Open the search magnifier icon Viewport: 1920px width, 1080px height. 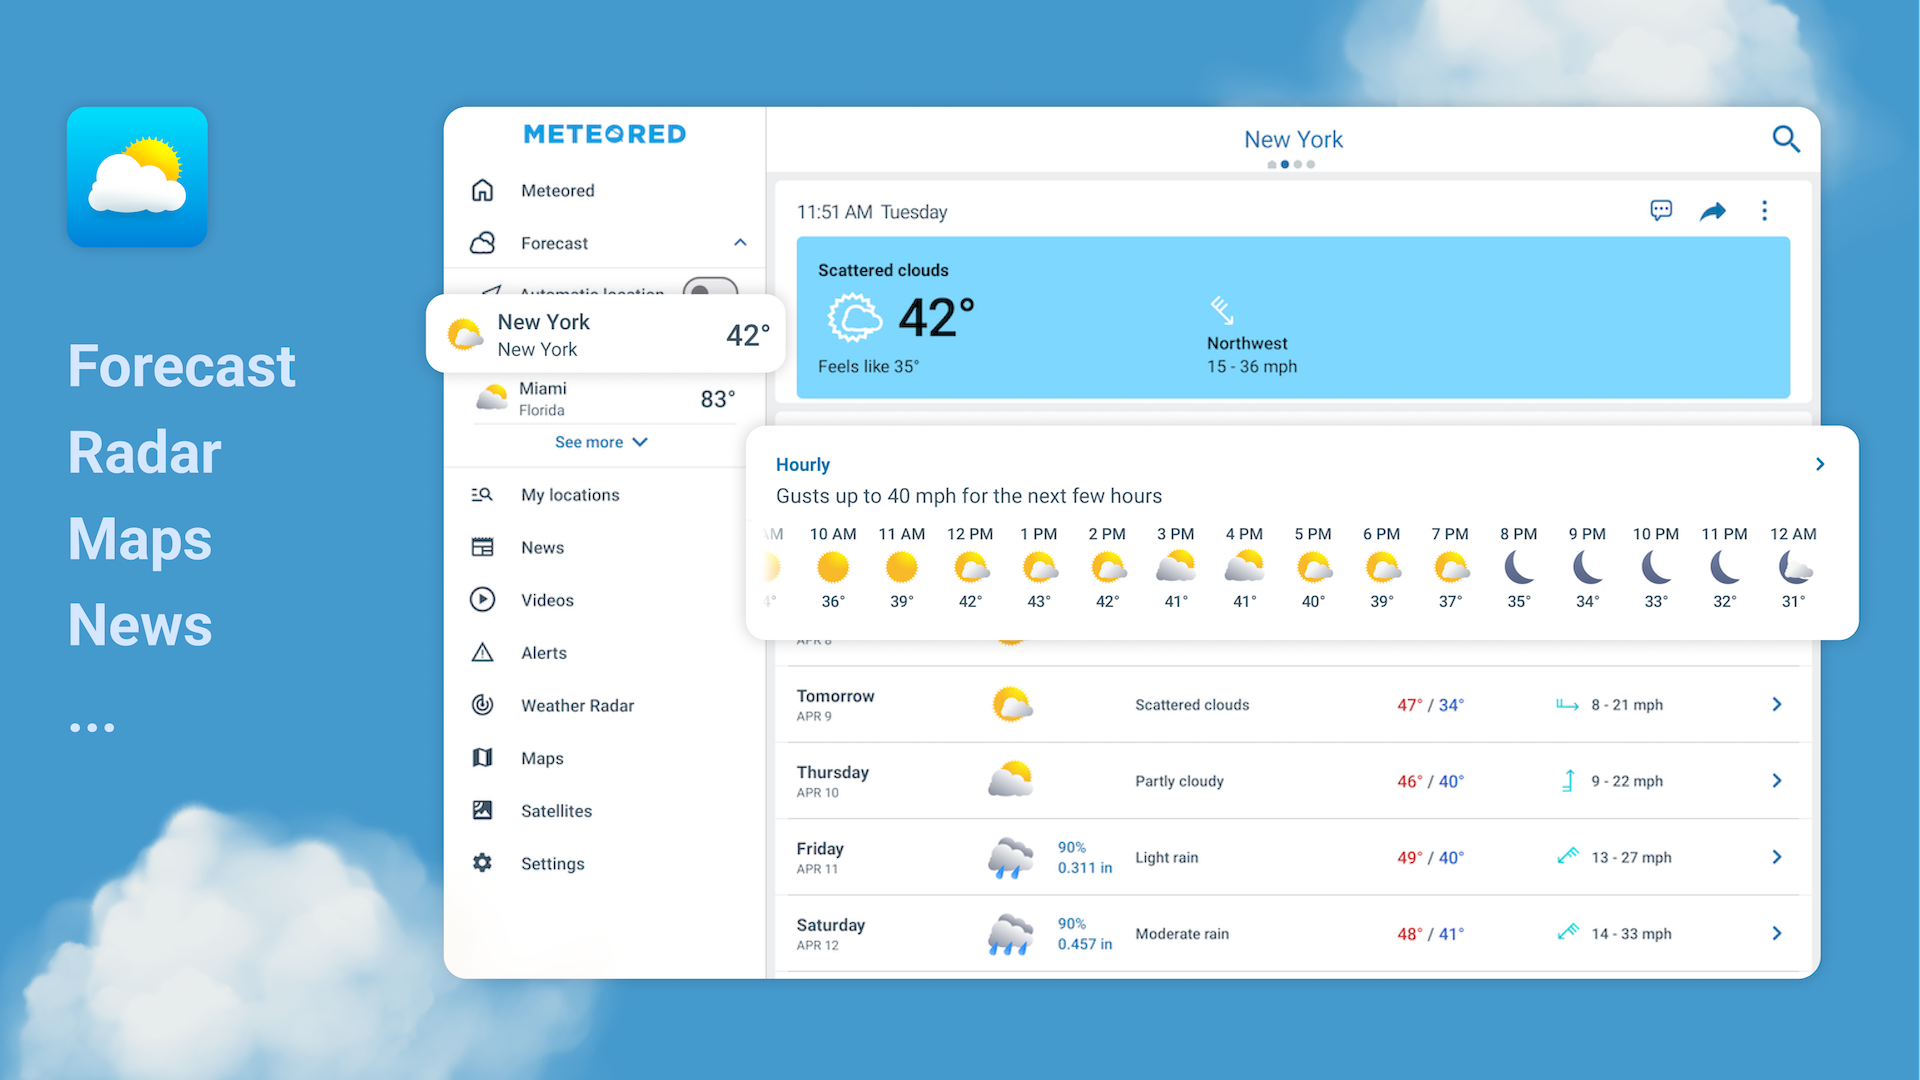pyautogui.click(x=1786, y=139)
